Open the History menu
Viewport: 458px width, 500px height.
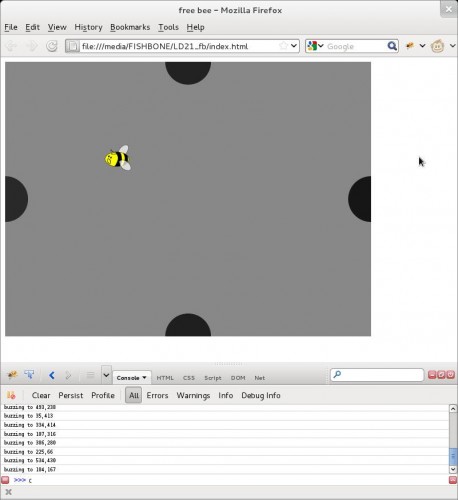(x=88, y=27)
